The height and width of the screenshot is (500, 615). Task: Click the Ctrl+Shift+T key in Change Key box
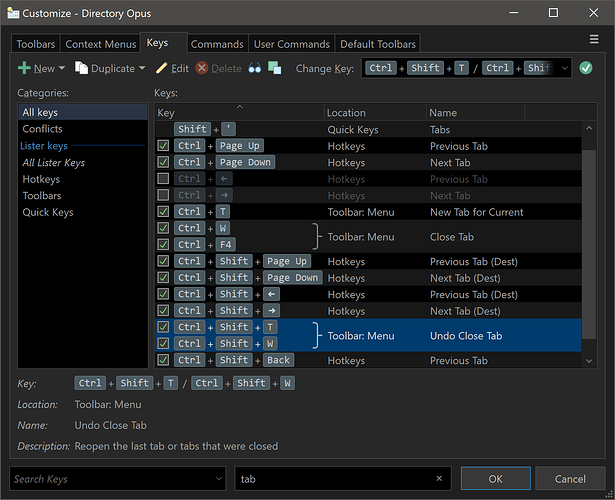coord(417,68)
